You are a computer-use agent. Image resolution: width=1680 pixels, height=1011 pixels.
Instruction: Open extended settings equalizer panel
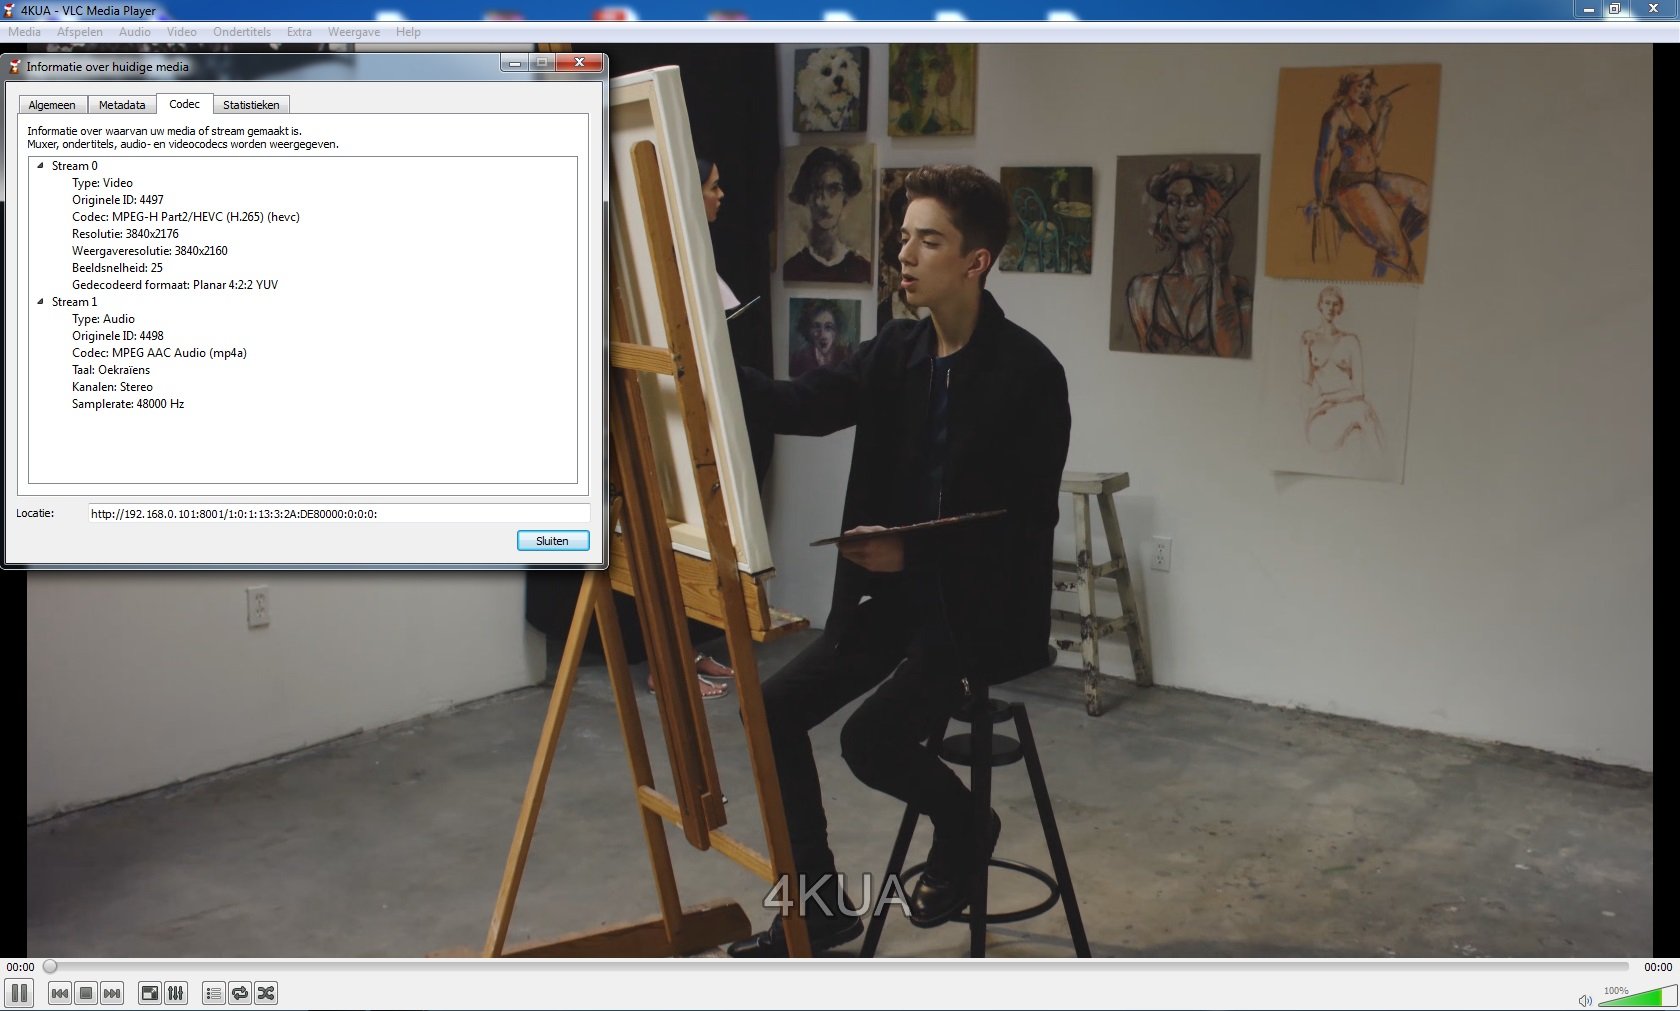pos(176,993)
